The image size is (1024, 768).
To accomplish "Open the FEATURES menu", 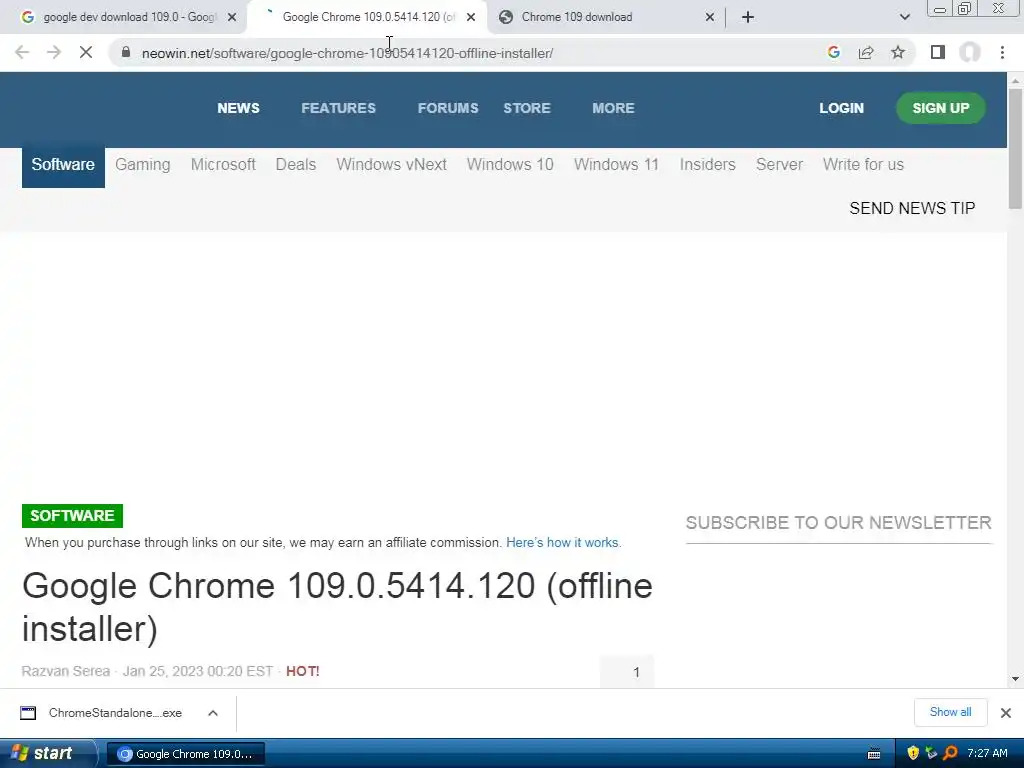I will click(x=338, y=108).
